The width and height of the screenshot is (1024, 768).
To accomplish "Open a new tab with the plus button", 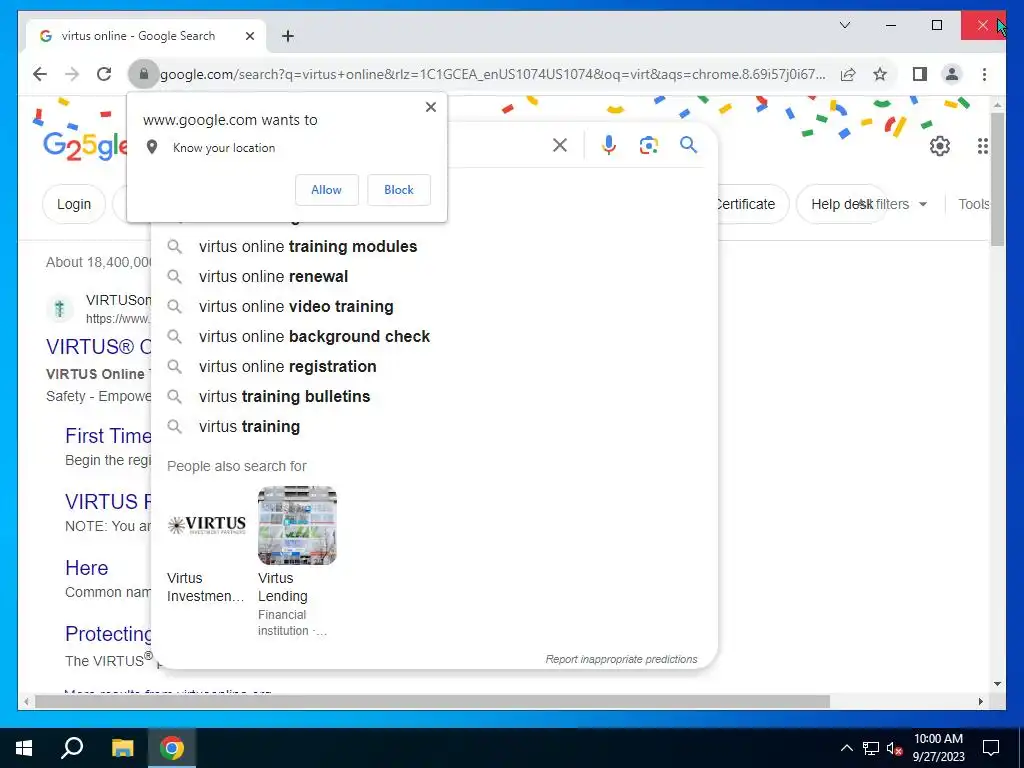I will [288, 36].
